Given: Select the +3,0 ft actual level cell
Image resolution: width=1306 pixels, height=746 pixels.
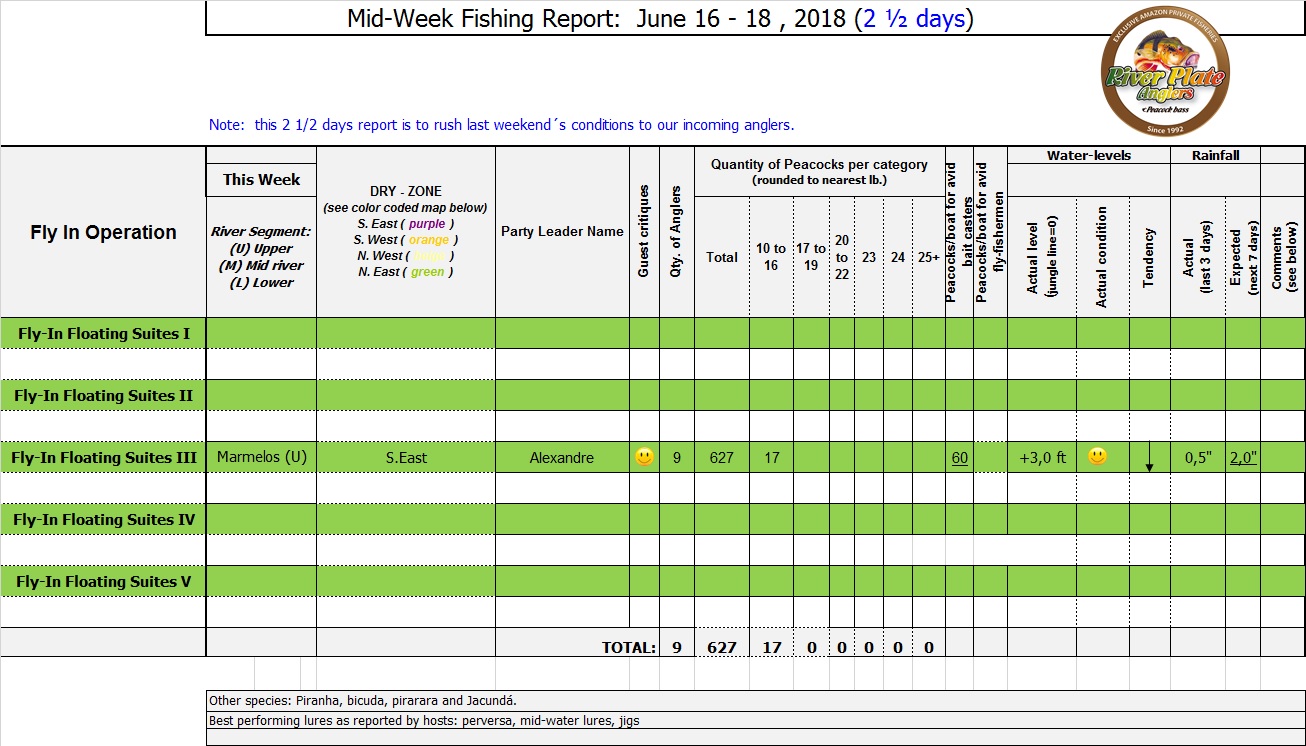Looking at the screenshot, I should 1042,458.
